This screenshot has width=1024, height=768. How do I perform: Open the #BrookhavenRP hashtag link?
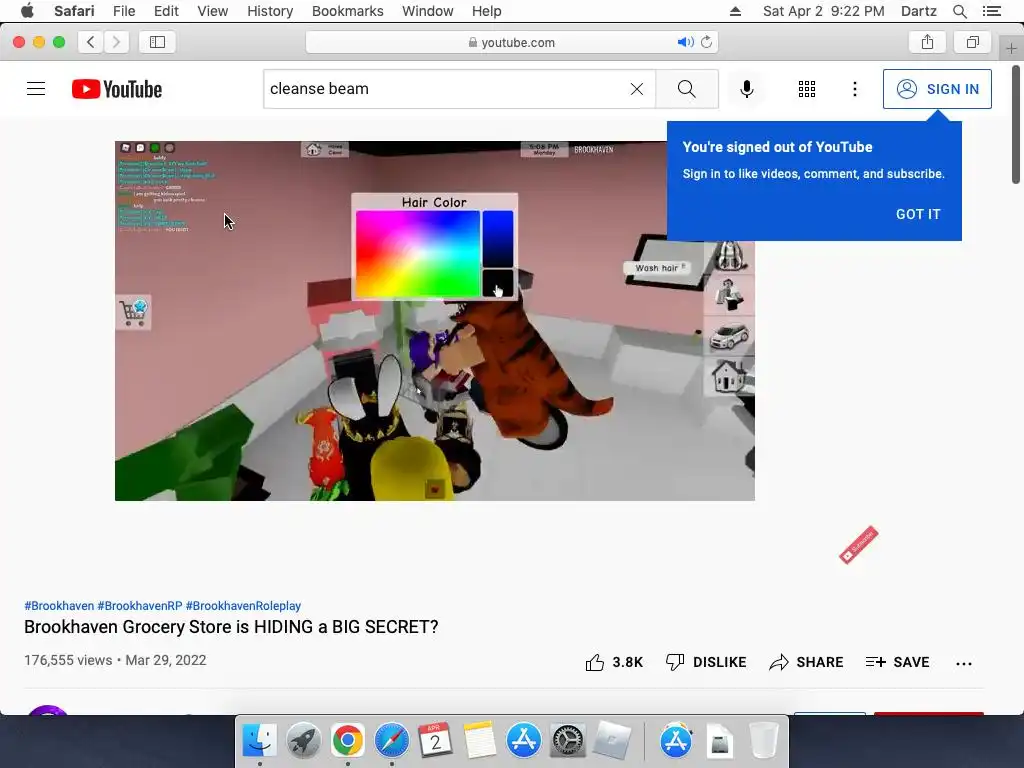click(140, 606)
